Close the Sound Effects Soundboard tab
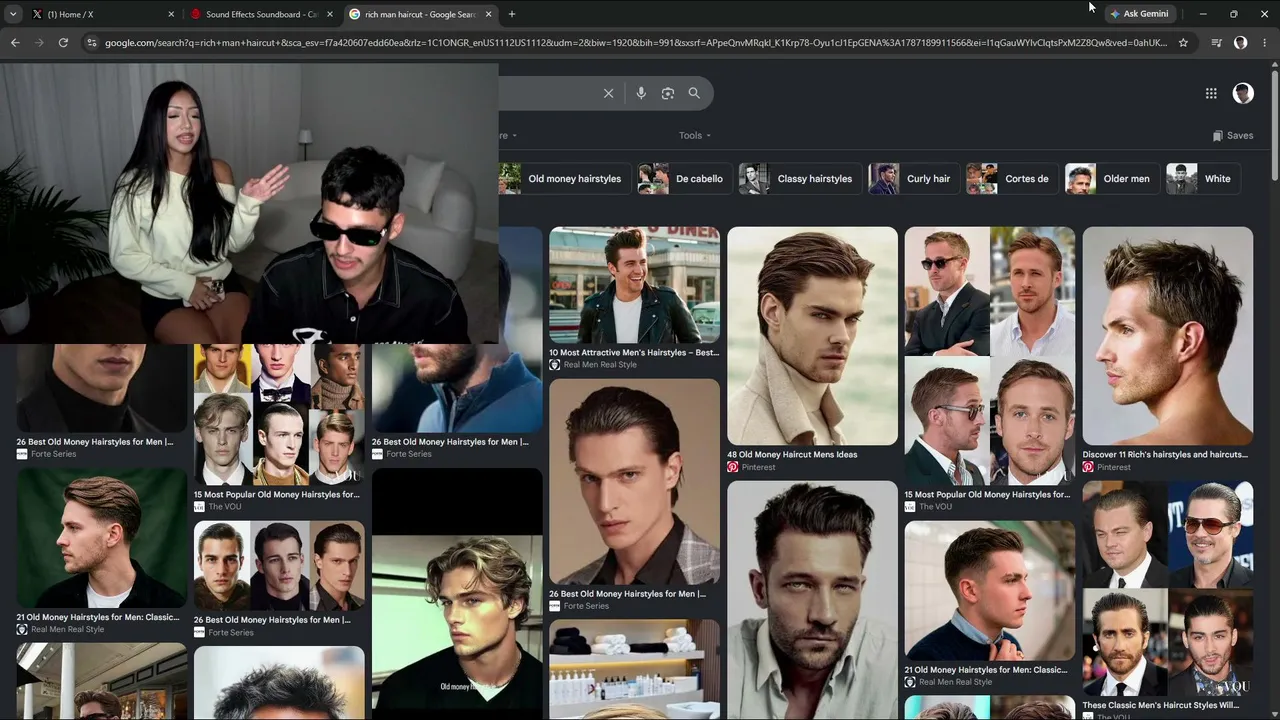 tap(330, 14)
